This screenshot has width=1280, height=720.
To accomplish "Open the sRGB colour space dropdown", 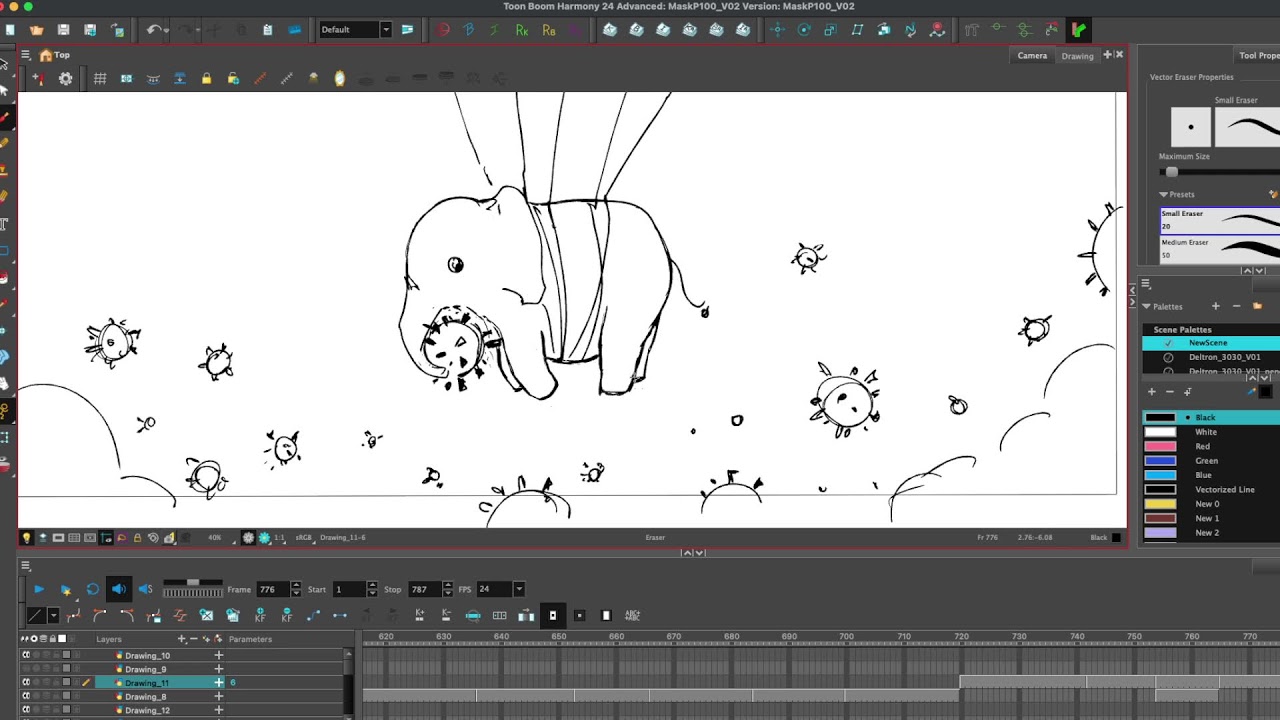I will [x=303, y=538].
